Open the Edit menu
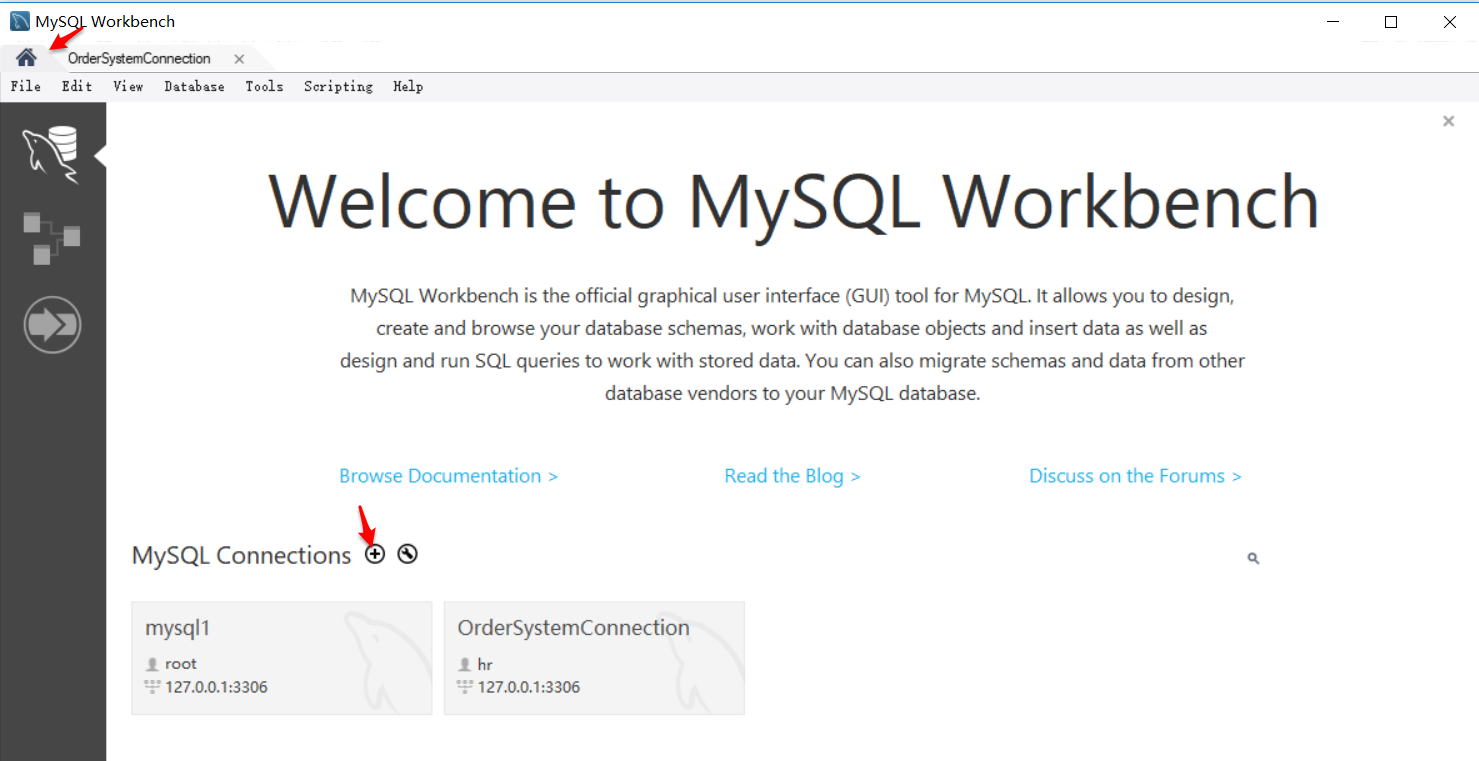 (x=77, y=87)
